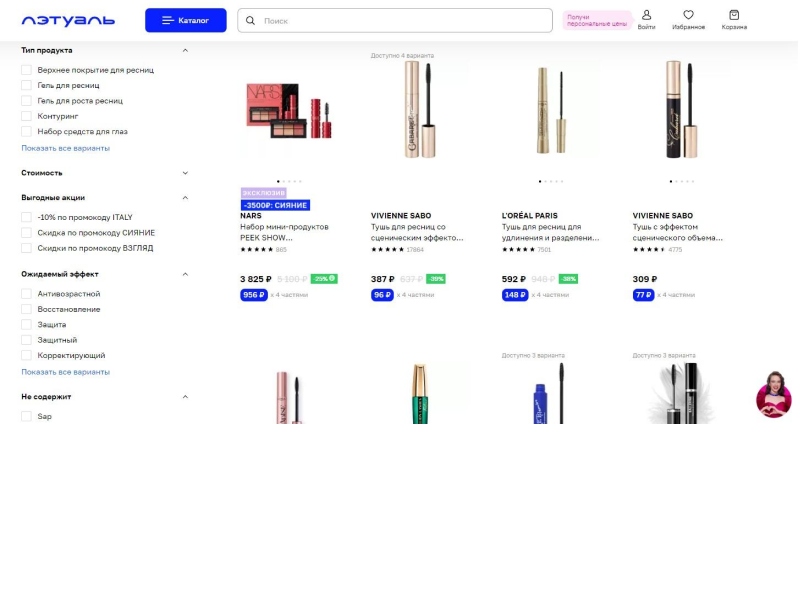800x600 pixels.
Task: Show all variants under Ожидаемый эффект
Action: click(x=65, y=372)
